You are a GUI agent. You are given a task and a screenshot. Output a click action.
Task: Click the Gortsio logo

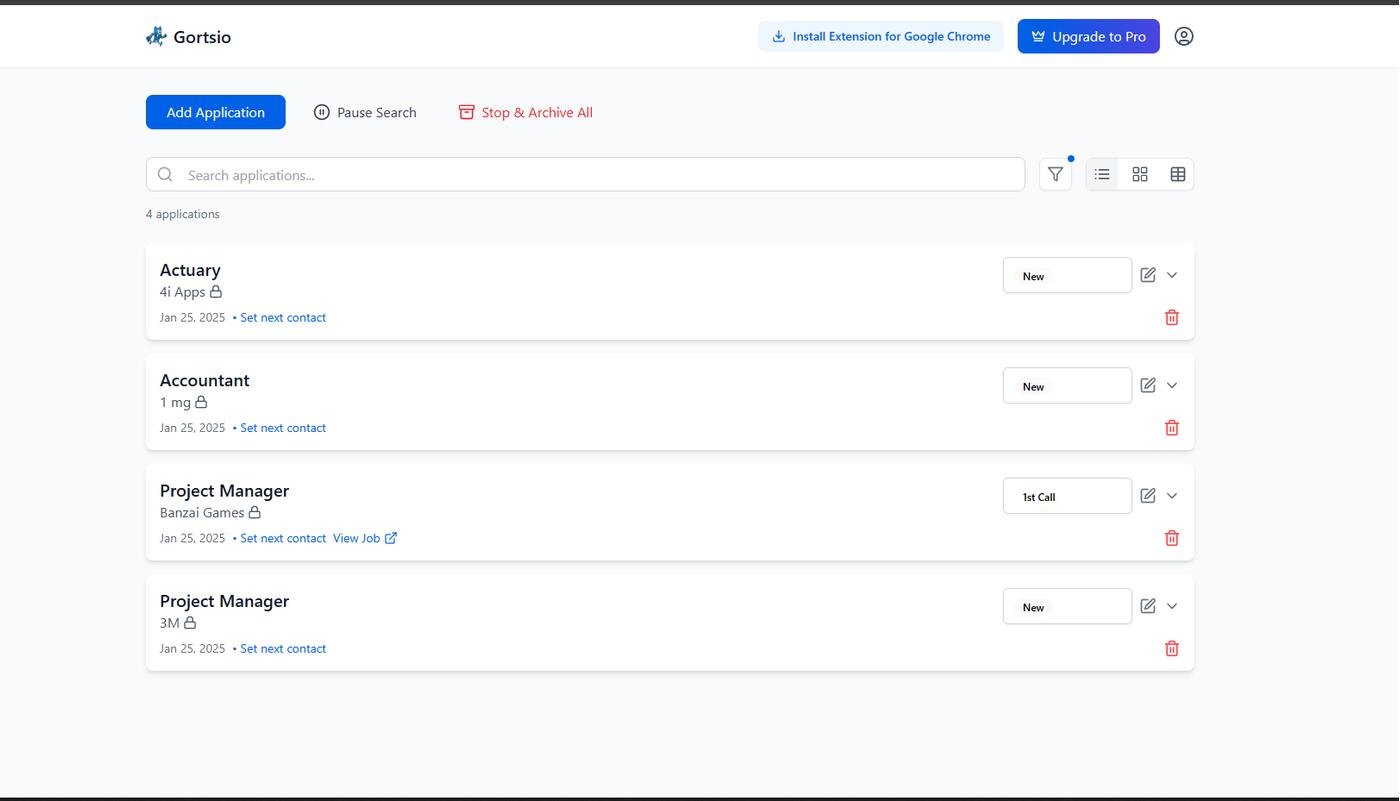(x=188, y=37)
